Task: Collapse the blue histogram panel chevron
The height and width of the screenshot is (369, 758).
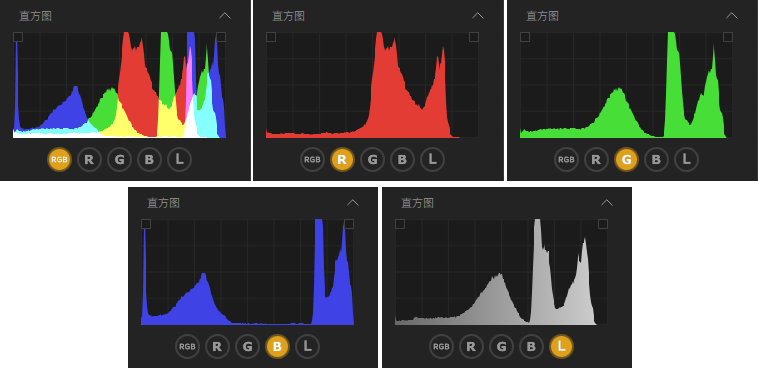Action: 353,203
